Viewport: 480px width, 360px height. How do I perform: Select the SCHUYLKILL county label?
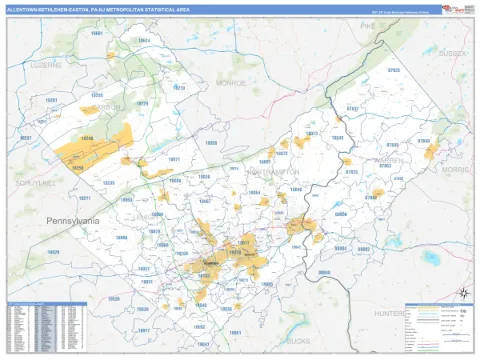tap(36, 183)
